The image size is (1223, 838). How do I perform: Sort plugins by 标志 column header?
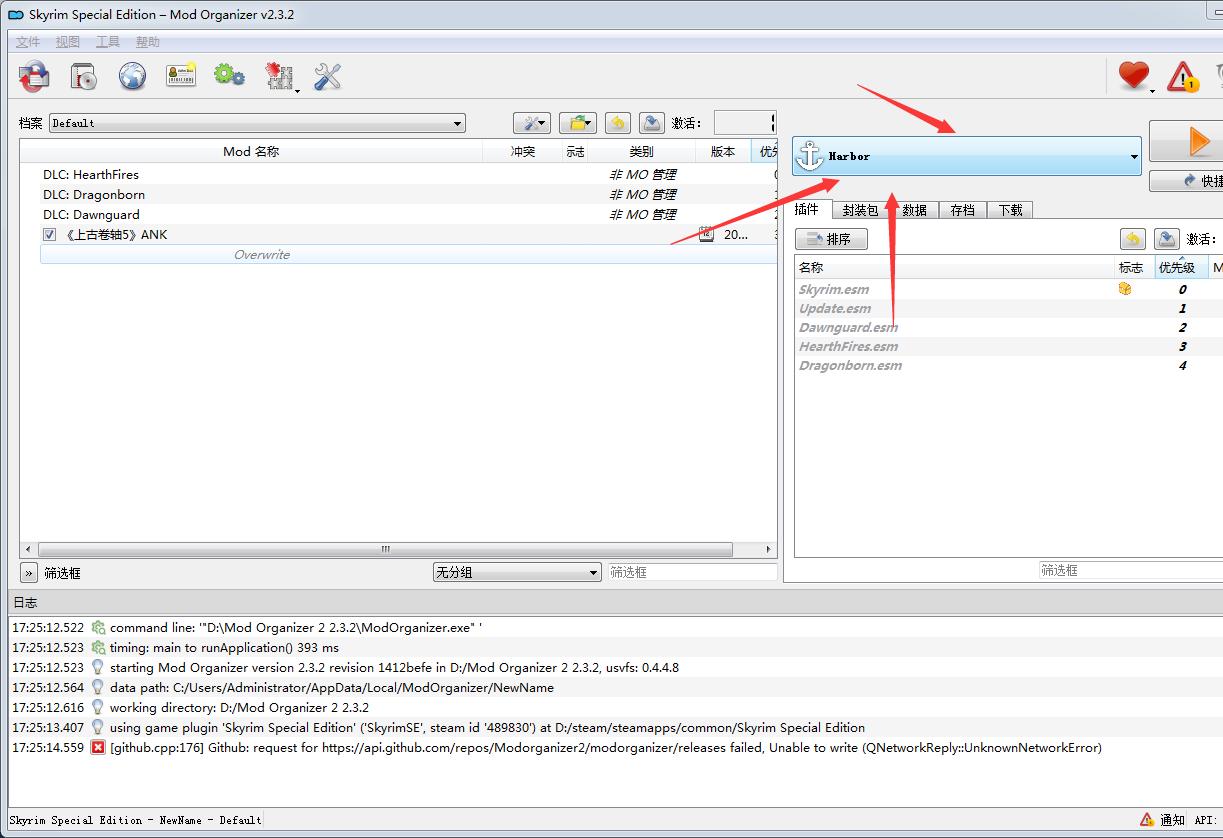pyautogui.click(x=1134, y=267)
